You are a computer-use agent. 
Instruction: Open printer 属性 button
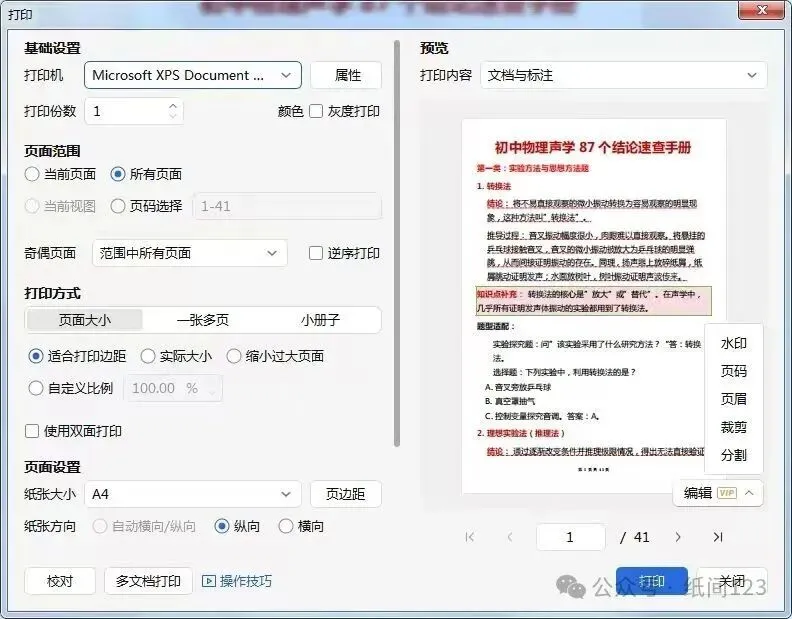click(346, 75)
